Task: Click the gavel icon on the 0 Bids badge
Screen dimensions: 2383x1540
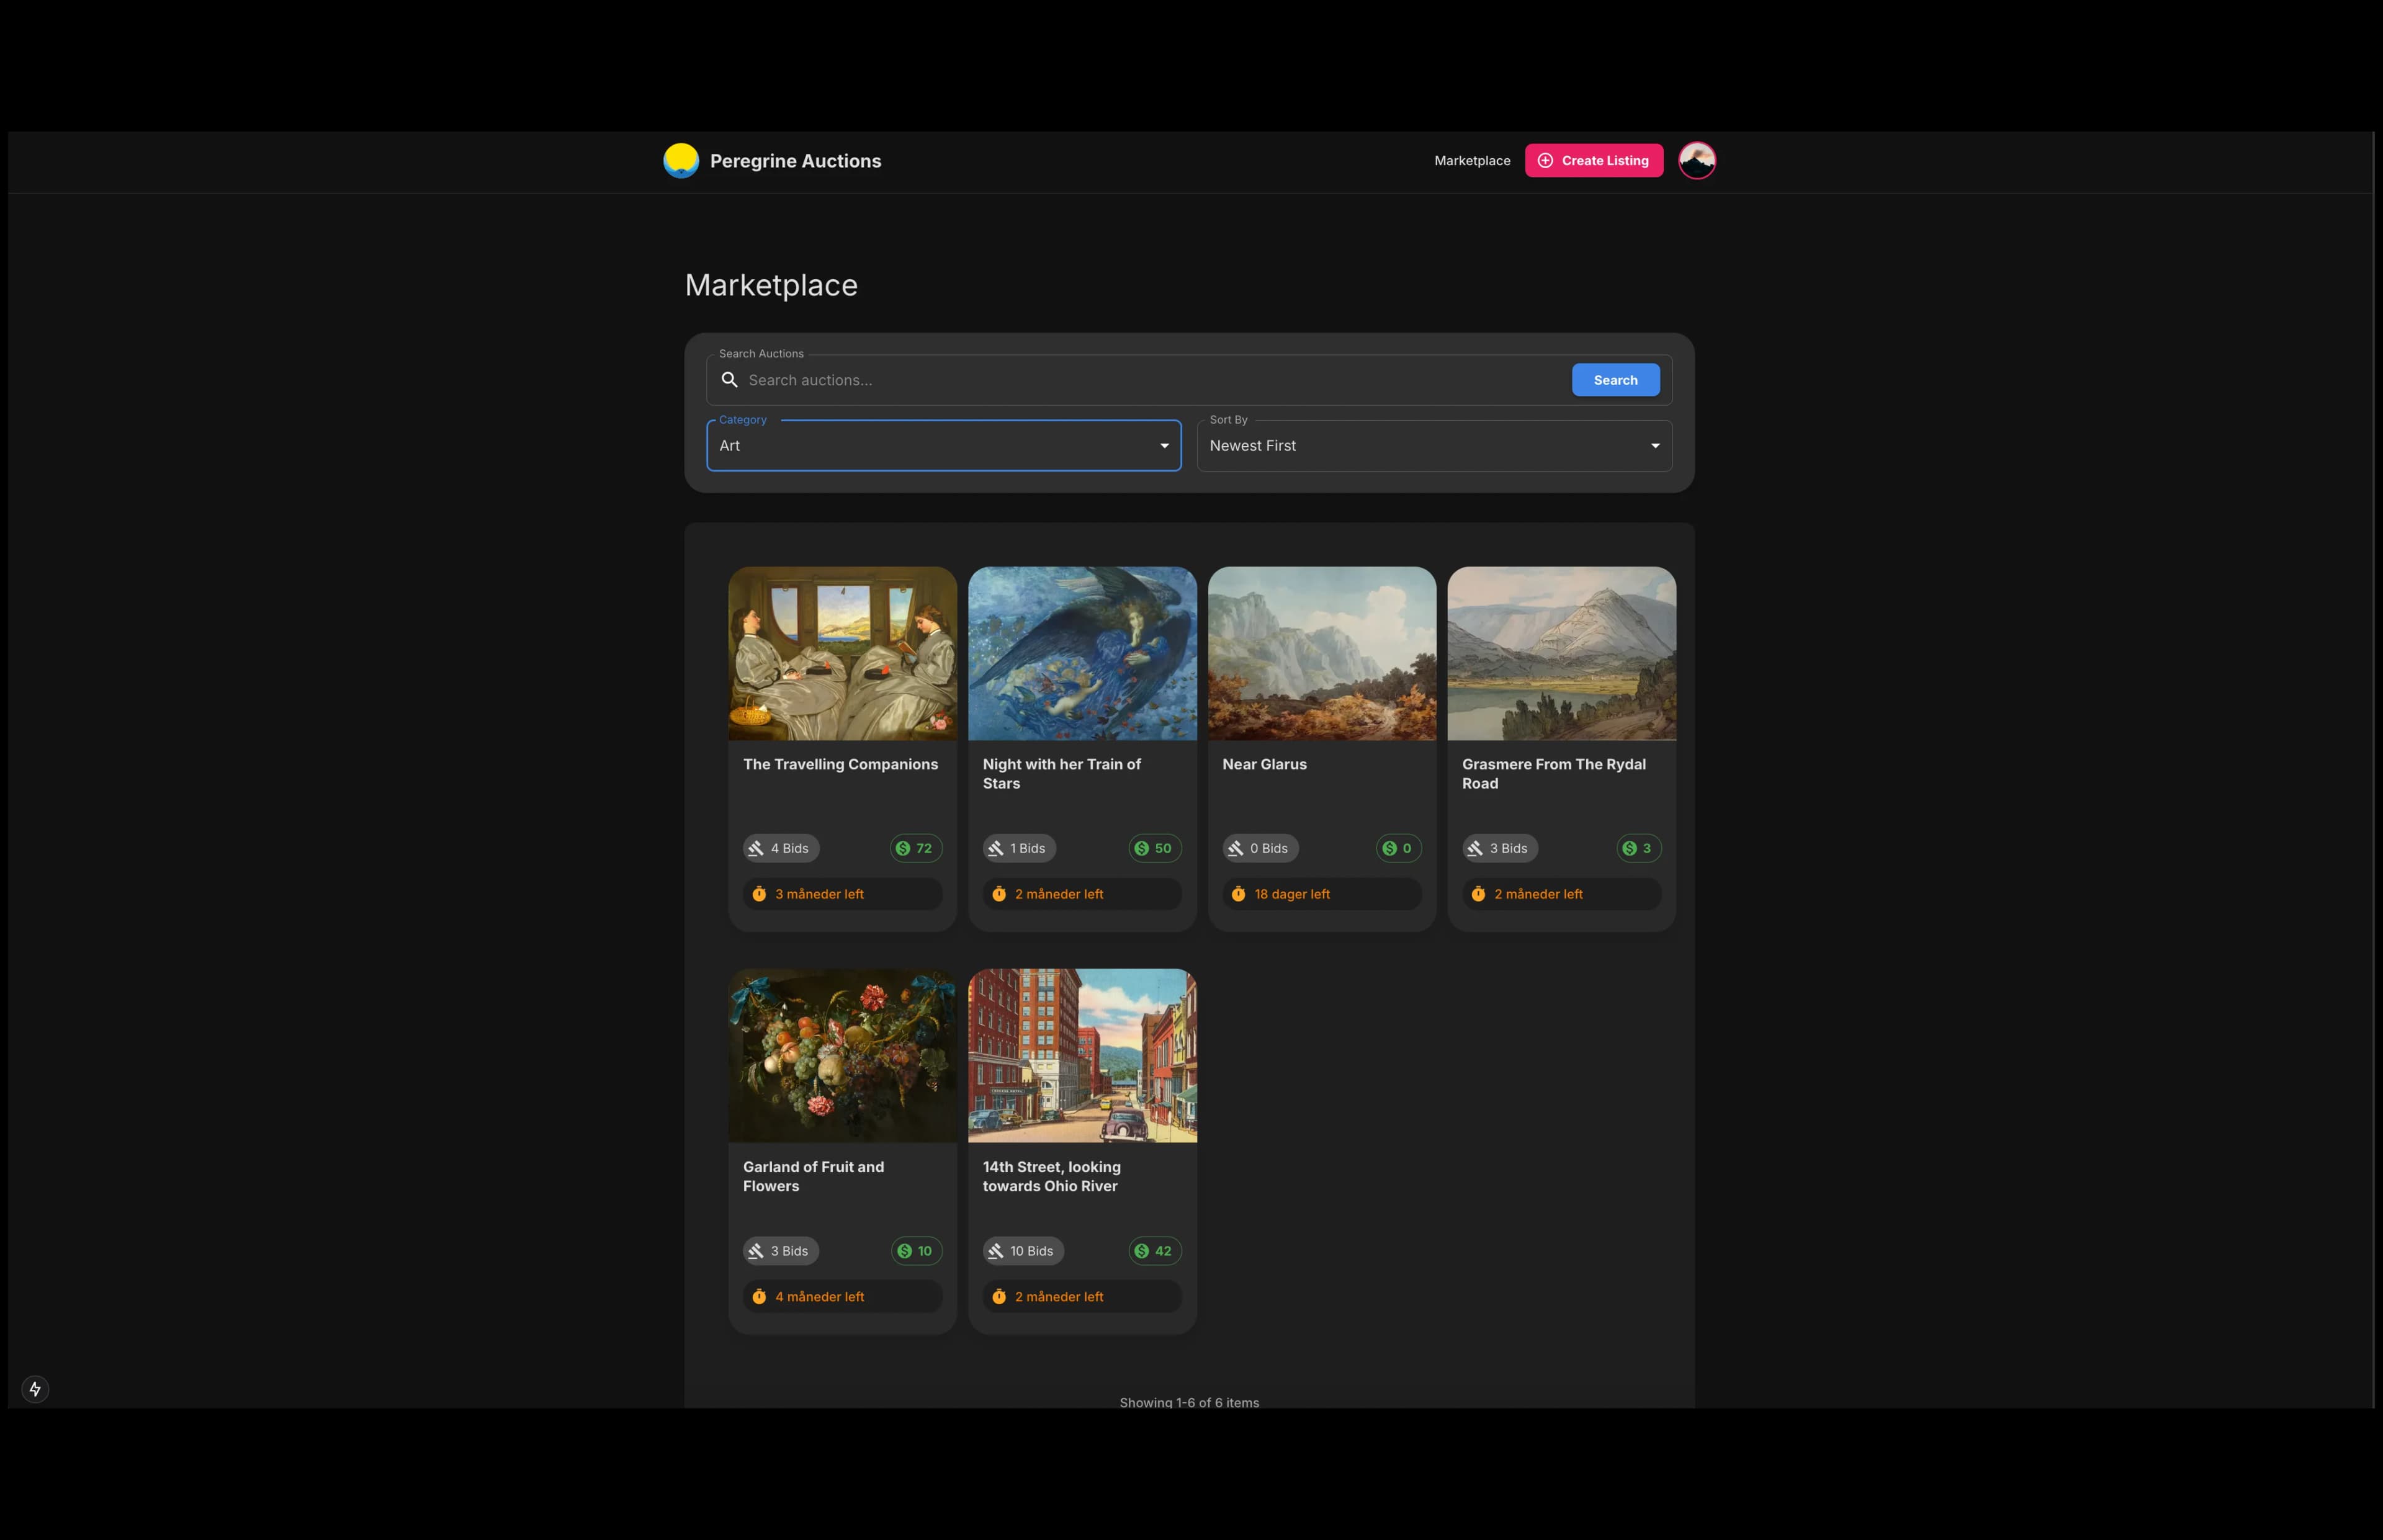Action: [x=1235, y=848]
